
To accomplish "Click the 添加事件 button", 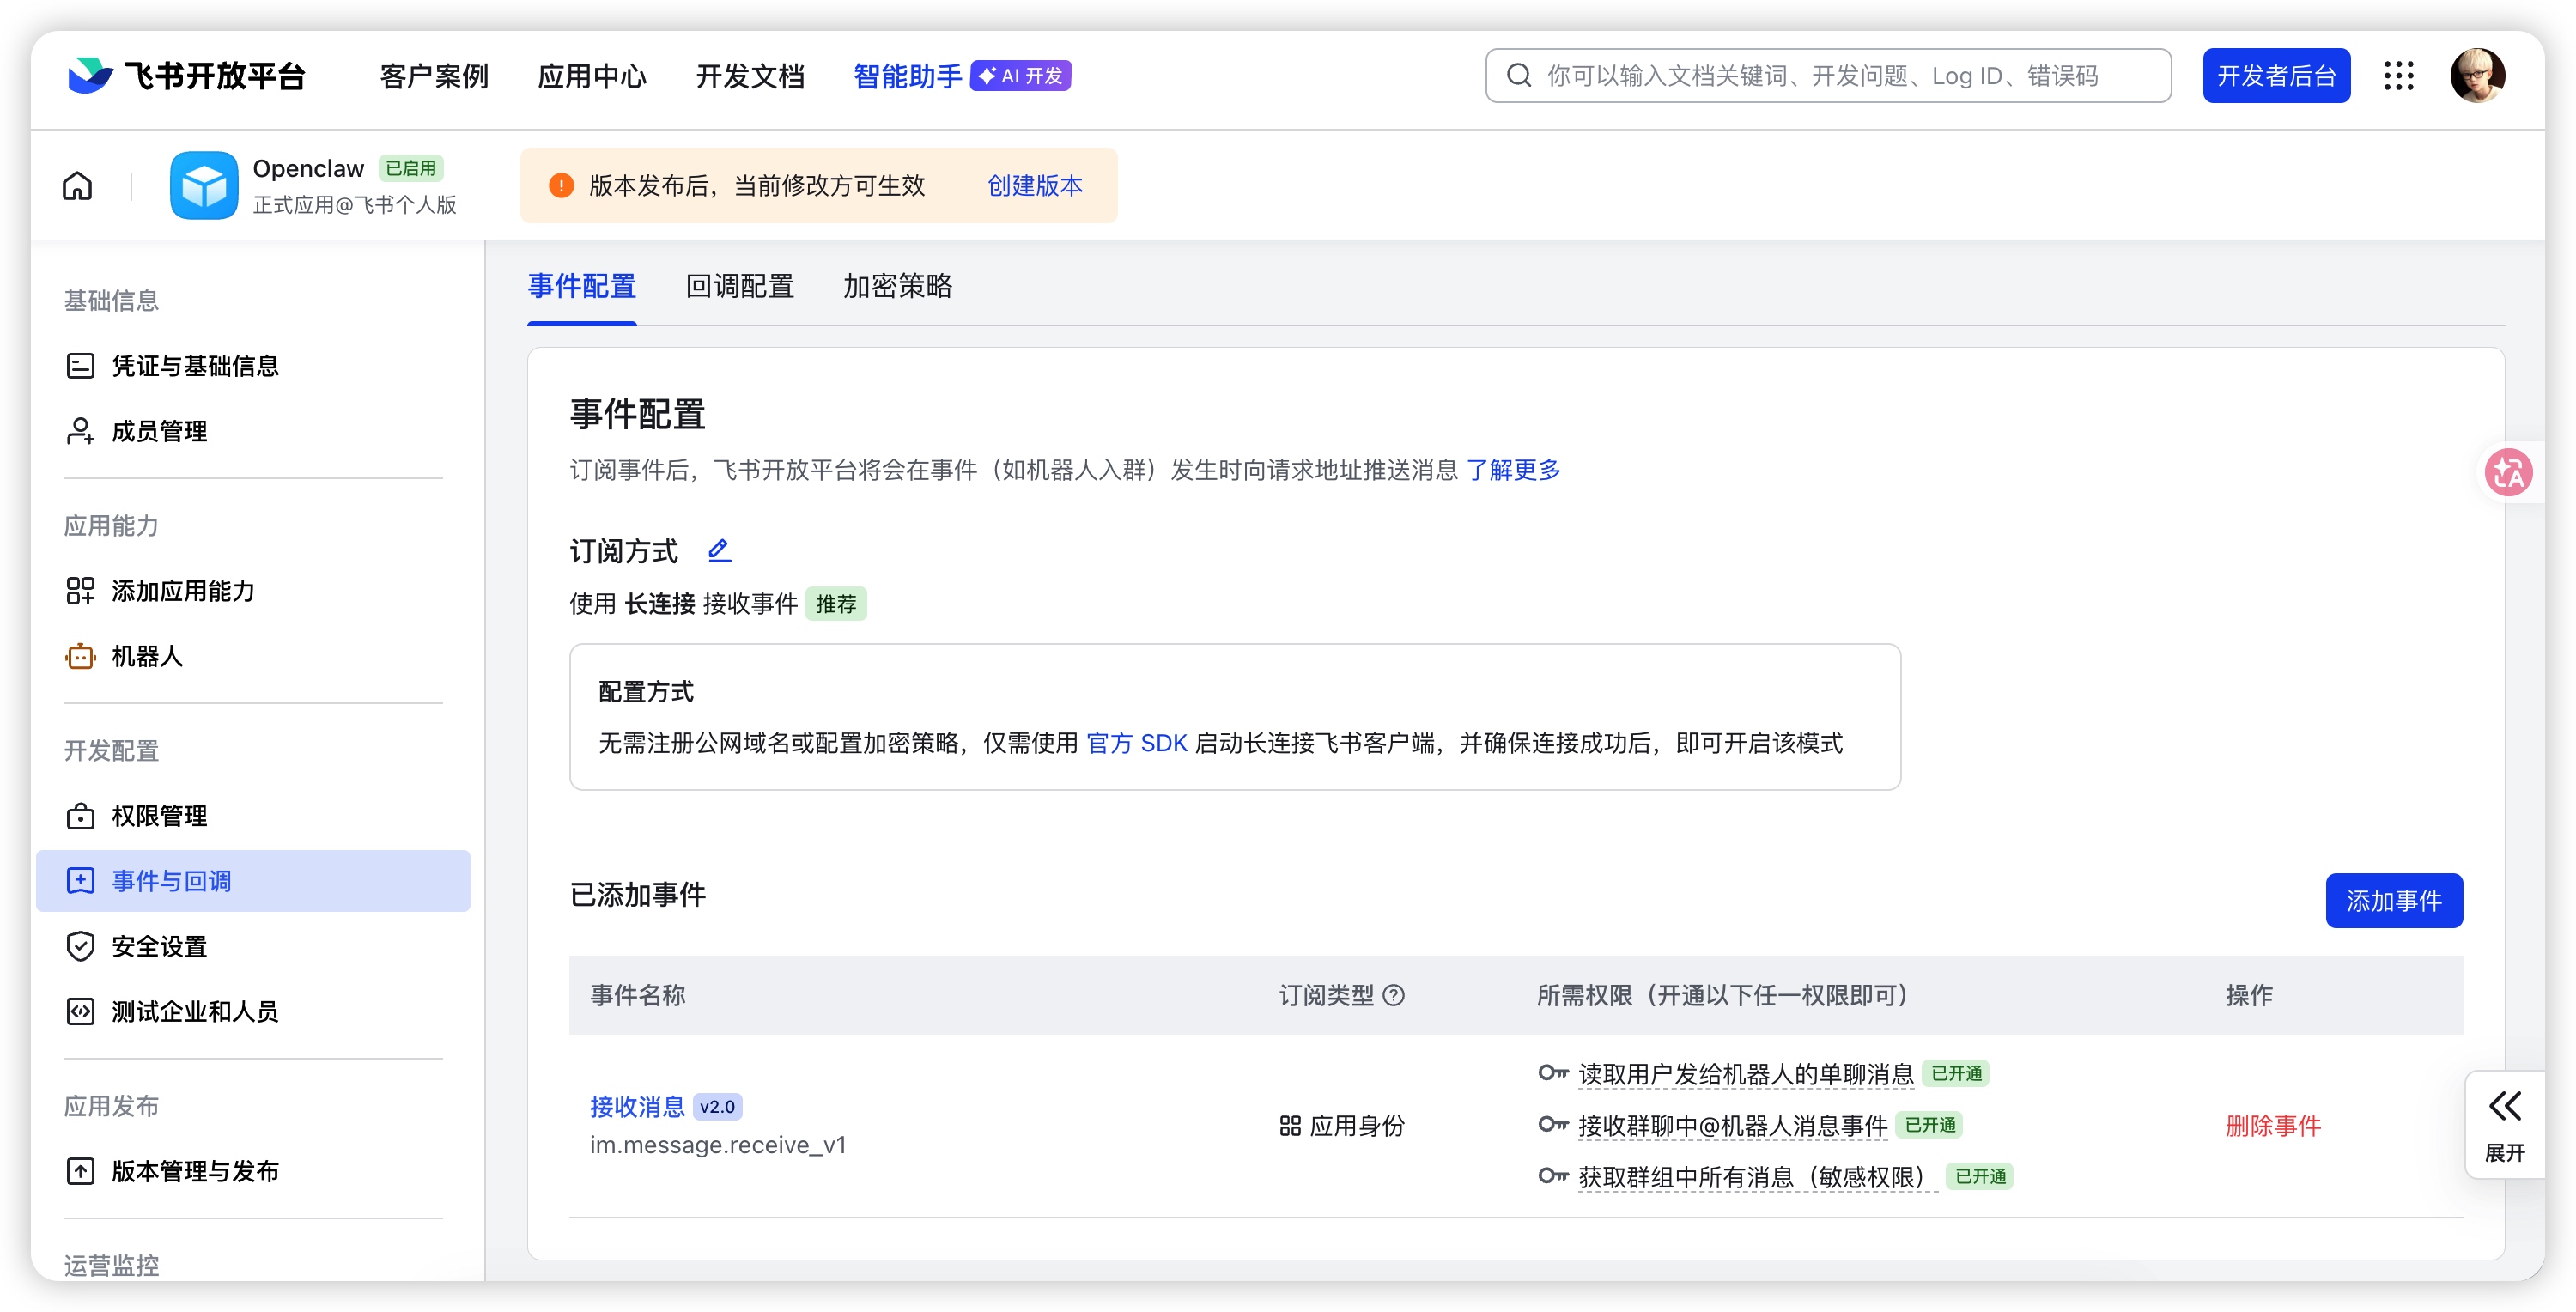I will [2393, 900].
